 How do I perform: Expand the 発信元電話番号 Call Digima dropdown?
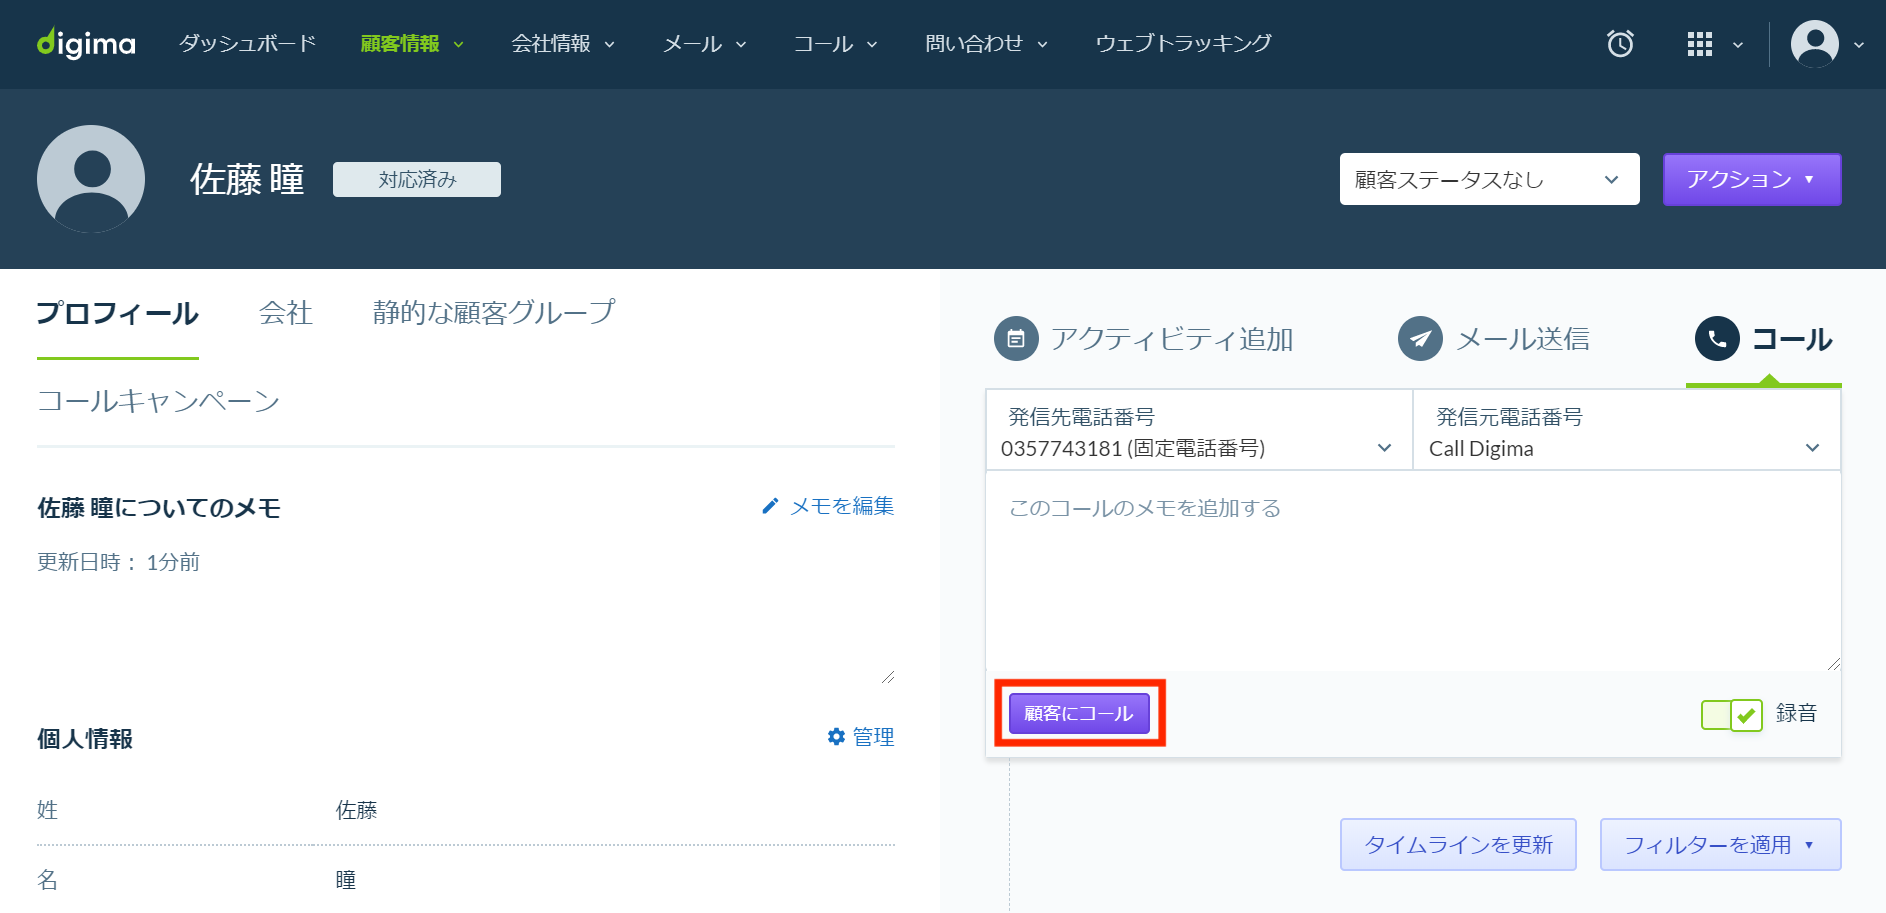pyautogui.click(x=1813, y=447)
